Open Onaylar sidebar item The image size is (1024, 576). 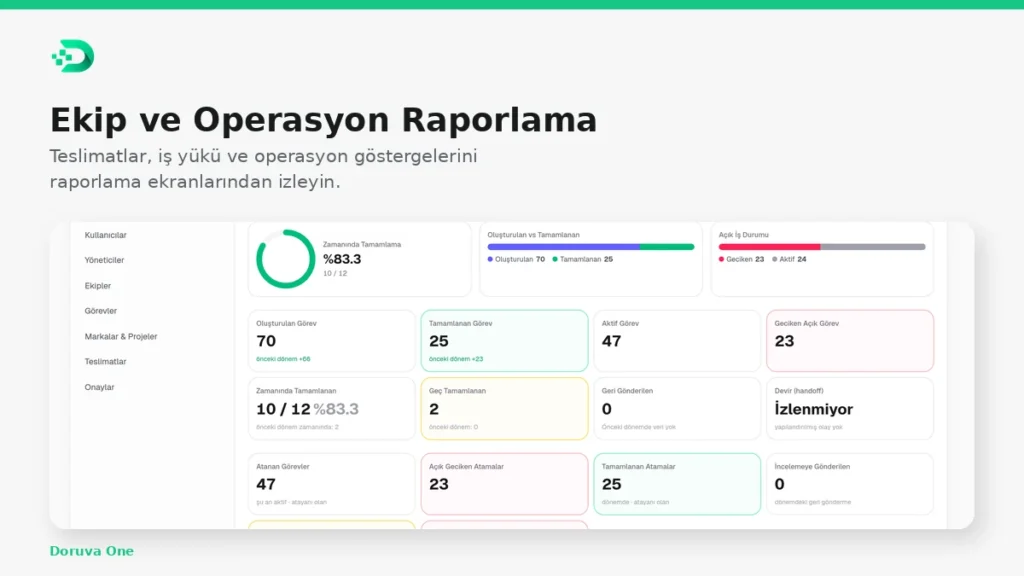[99, 387]
